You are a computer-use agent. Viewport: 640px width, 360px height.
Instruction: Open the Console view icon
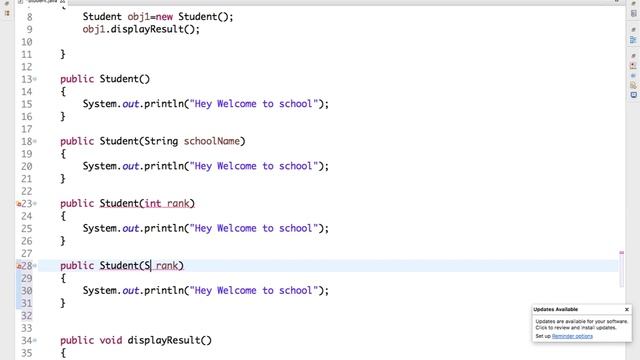pyautogui.click(x=633, y=95)
